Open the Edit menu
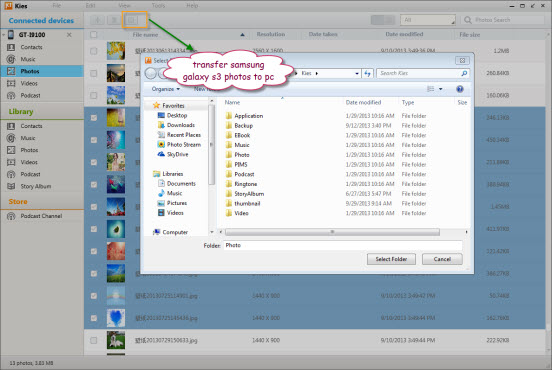This screenshot has width=552, height=370. pyautogui.click(x=90, y=6)
